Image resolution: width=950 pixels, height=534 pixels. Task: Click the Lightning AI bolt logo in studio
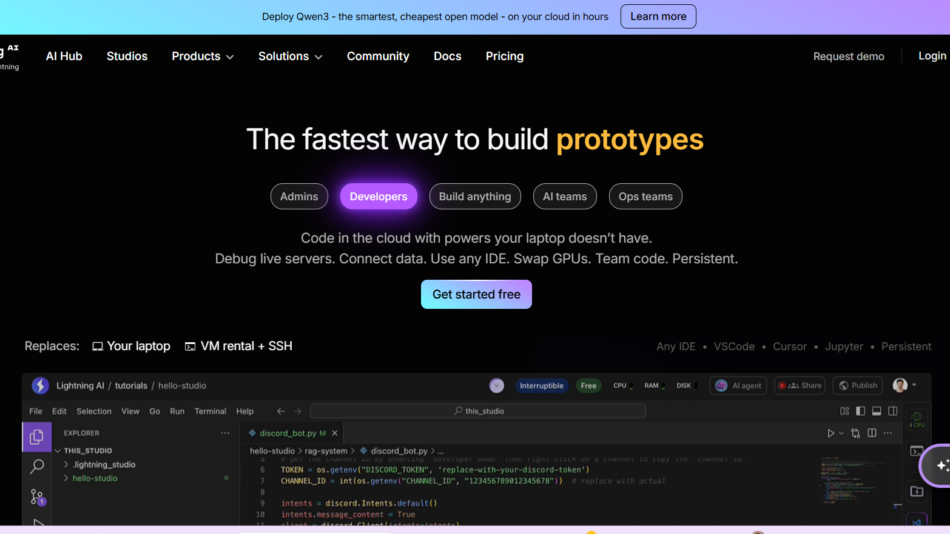(40, 385)
